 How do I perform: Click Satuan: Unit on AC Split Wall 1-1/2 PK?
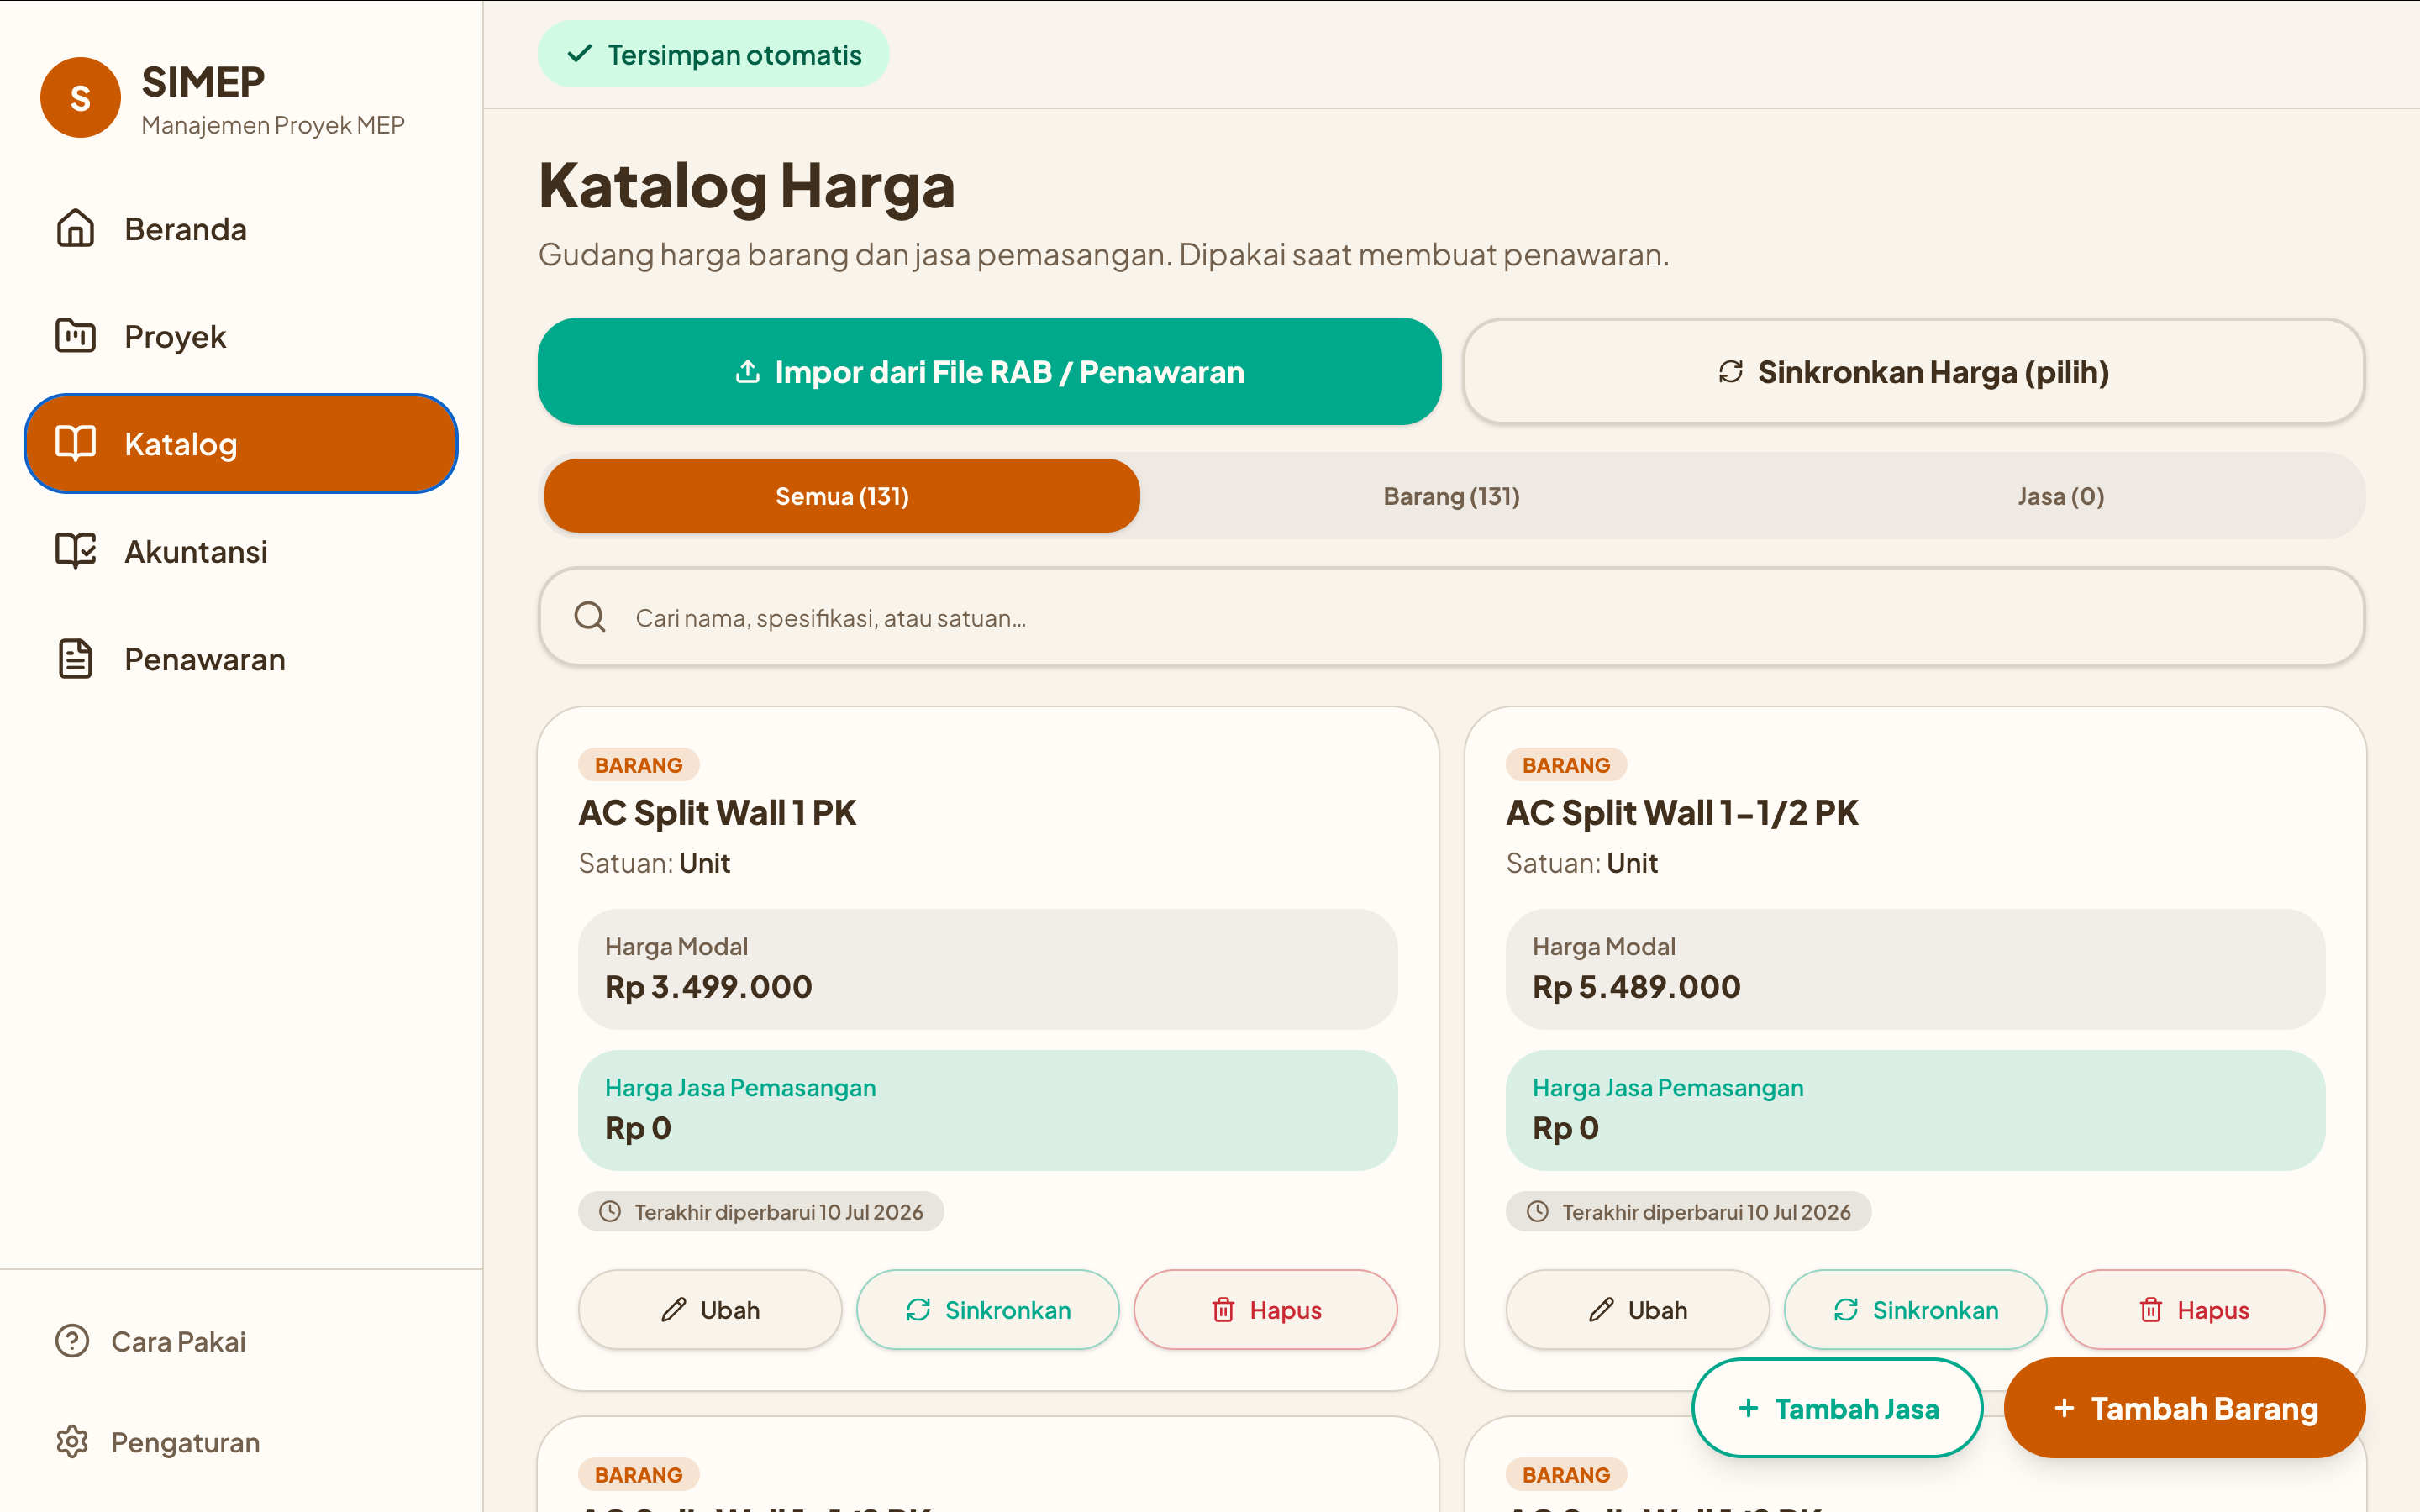[1582, 863]
